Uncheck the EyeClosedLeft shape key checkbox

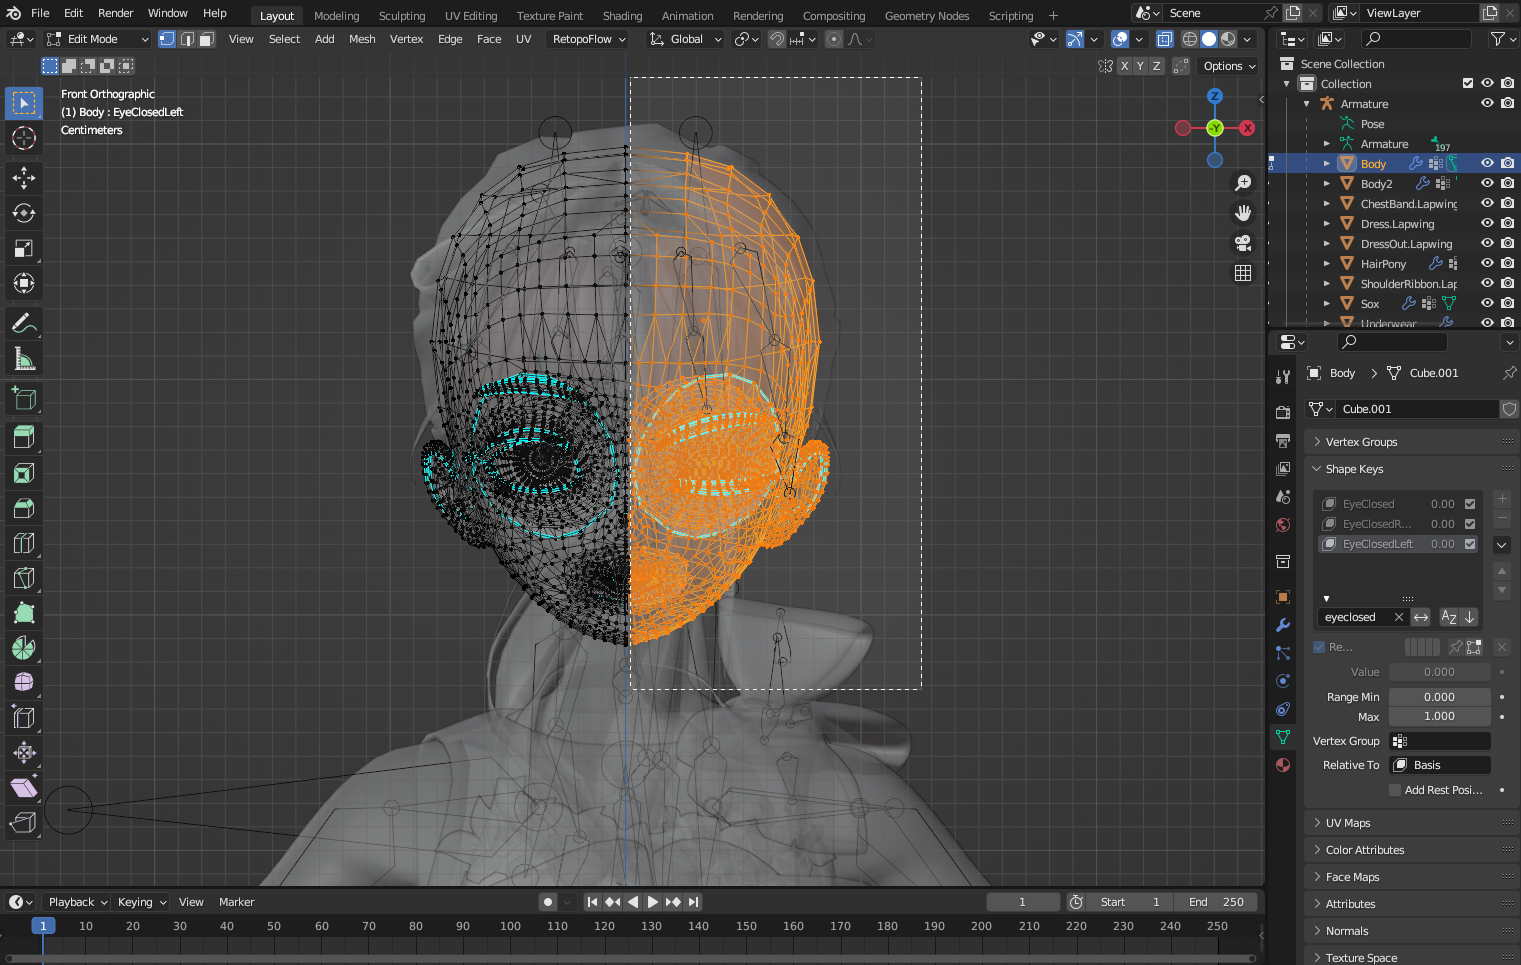tap(1470, 544)
